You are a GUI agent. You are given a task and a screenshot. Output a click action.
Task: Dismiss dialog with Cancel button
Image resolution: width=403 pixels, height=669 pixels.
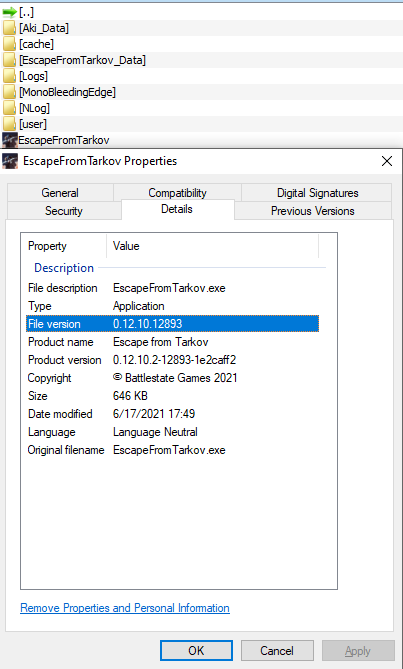[277, 651]
